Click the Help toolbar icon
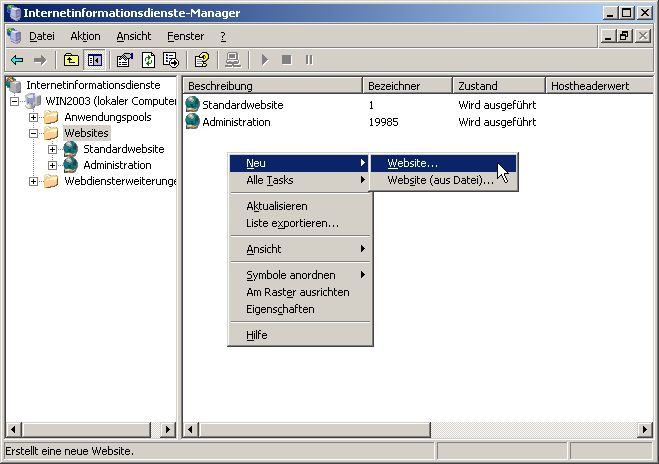The width and height of the screenshot is (659, 464). point(201,60)
